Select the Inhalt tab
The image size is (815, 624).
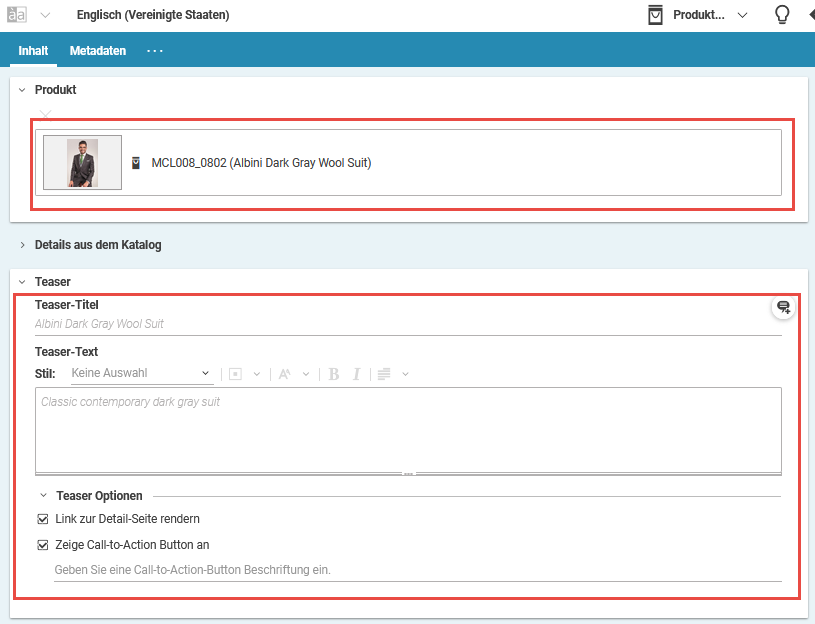(33, 50)
